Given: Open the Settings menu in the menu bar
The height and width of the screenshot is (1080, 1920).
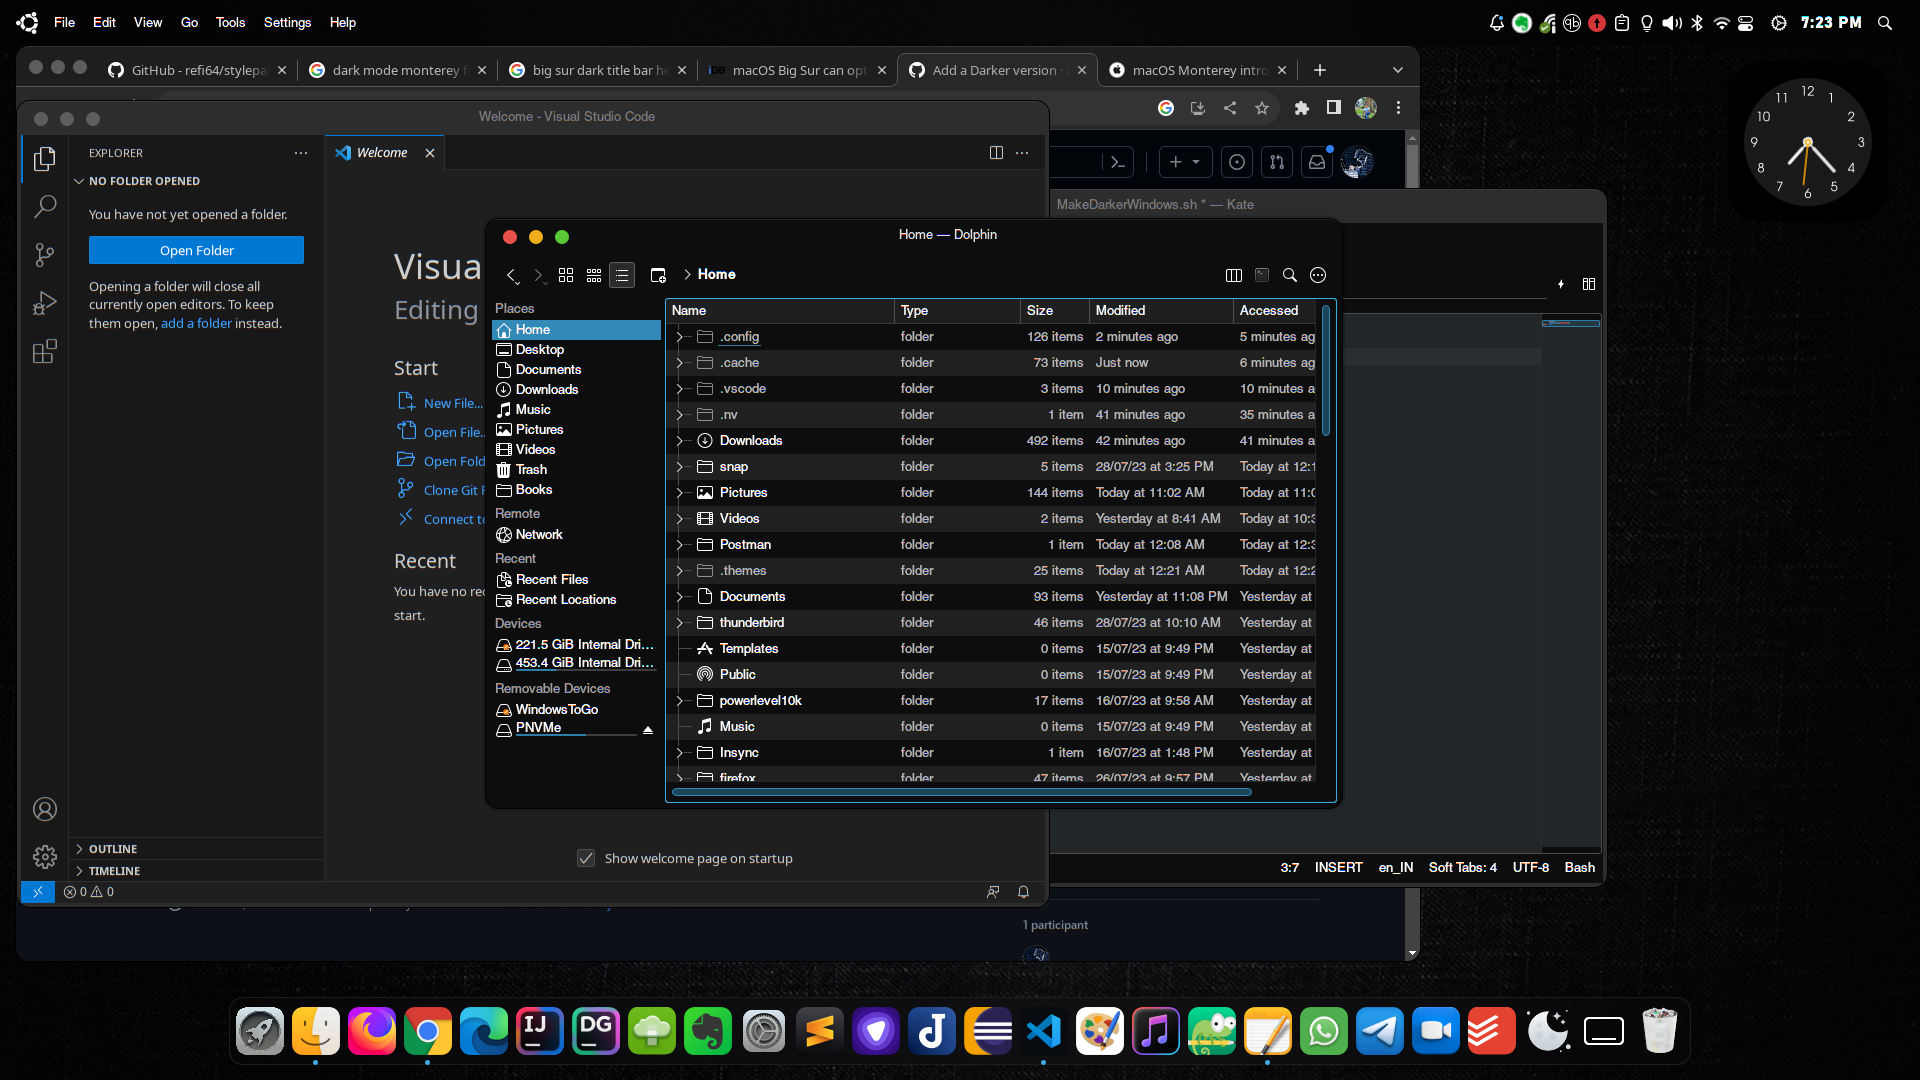Looking at the screenshot, I should point(287,22).
